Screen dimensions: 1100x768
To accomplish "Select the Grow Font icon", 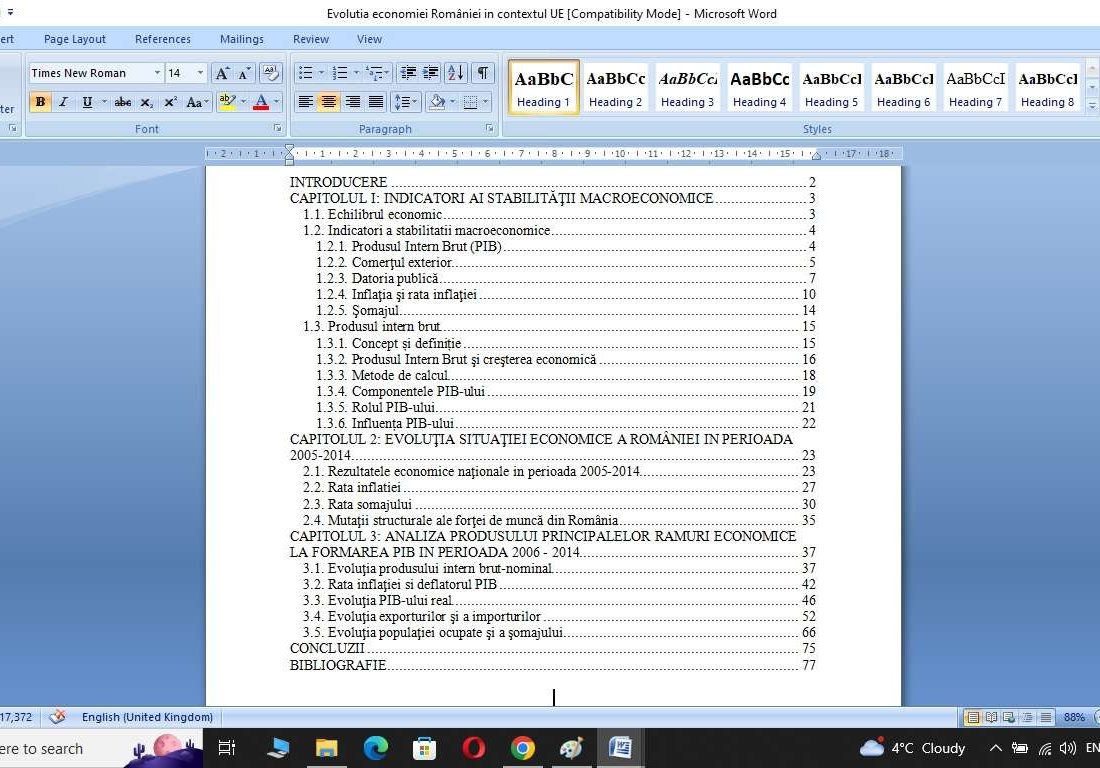I will [x=221, y=73].
